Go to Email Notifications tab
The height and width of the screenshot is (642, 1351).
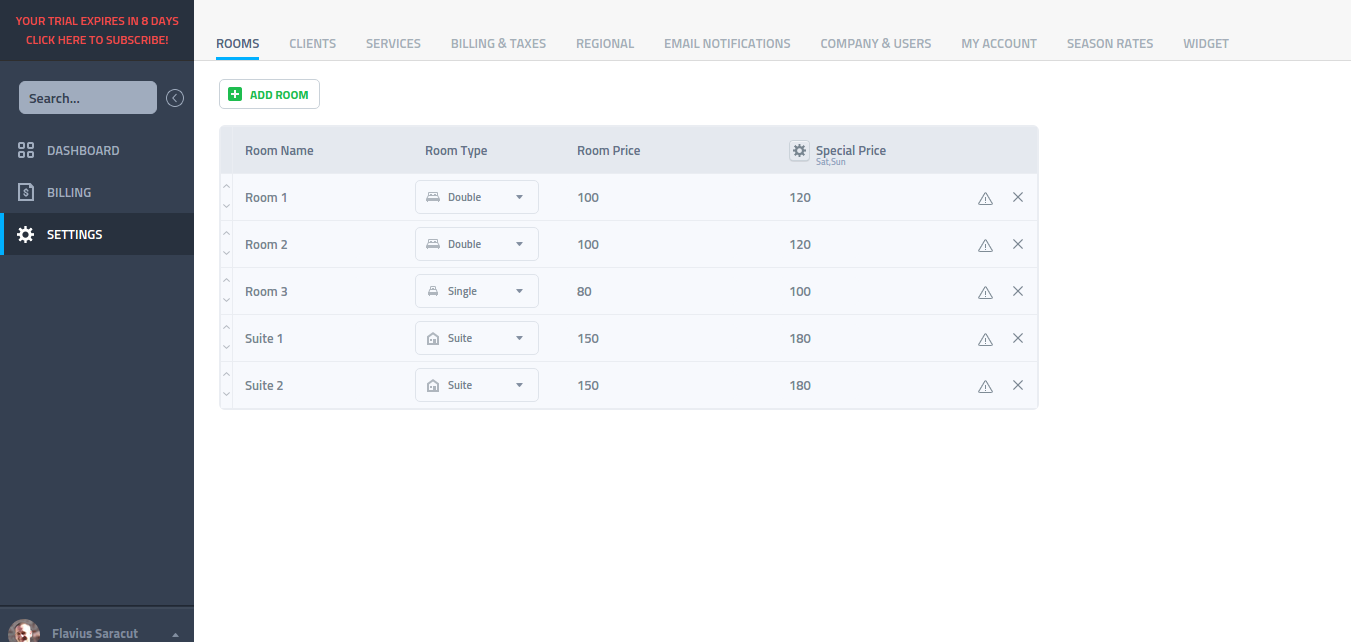pos(727,43)
